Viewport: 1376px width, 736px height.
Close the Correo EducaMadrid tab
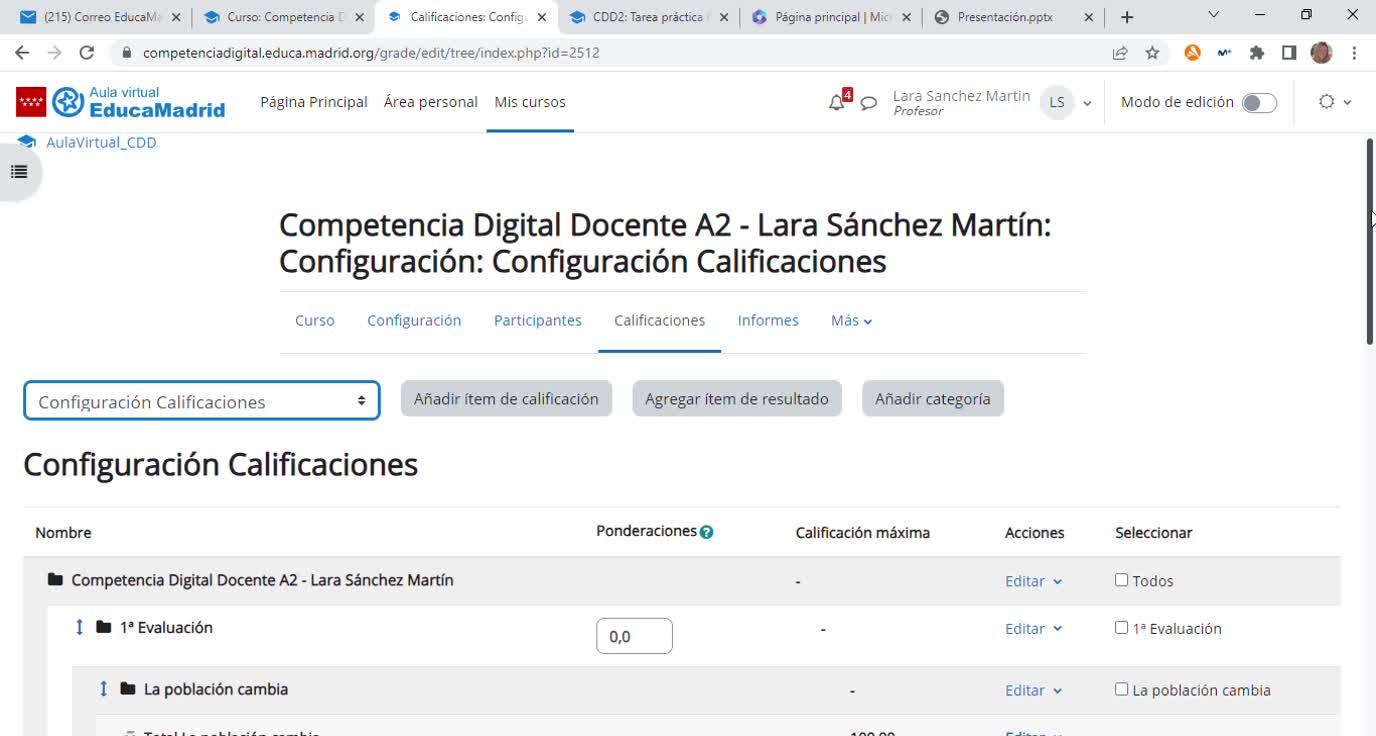(x=176, y=17)
